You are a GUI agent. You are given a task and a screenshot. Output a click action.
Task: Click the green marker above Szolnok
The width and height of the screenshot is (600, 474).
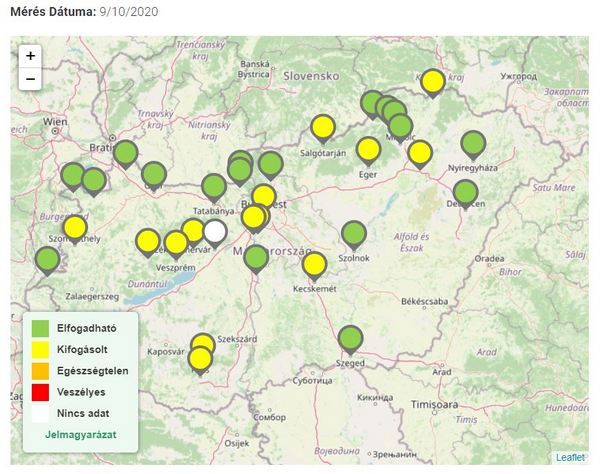(x=354, y=234)
